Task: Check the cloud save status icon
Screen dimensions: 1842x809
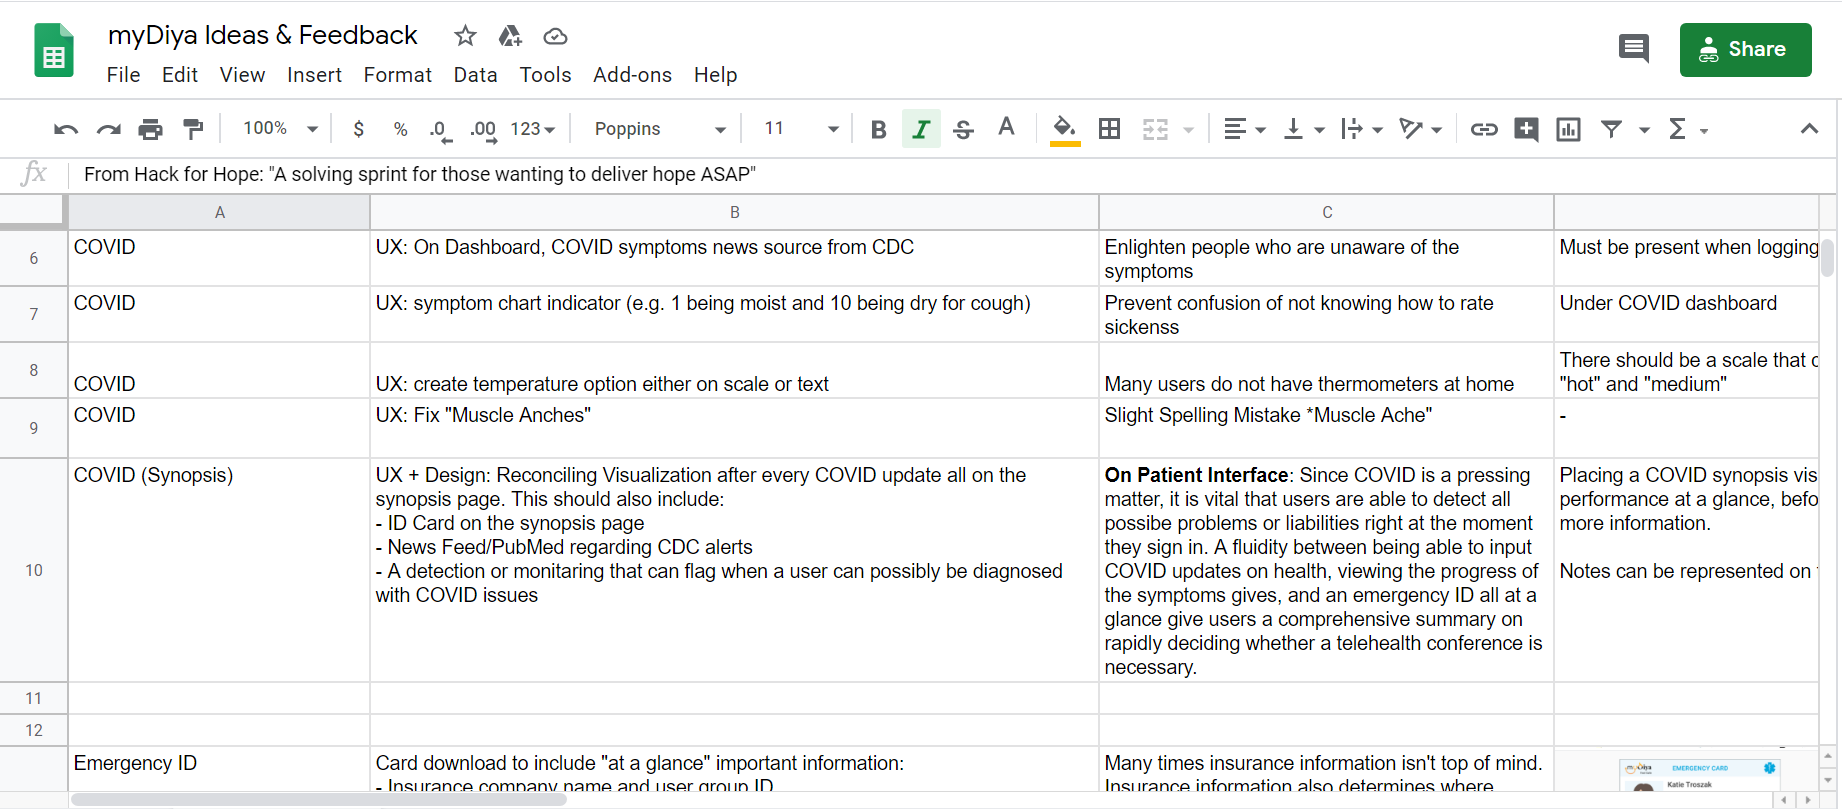Action: (555, 36)
